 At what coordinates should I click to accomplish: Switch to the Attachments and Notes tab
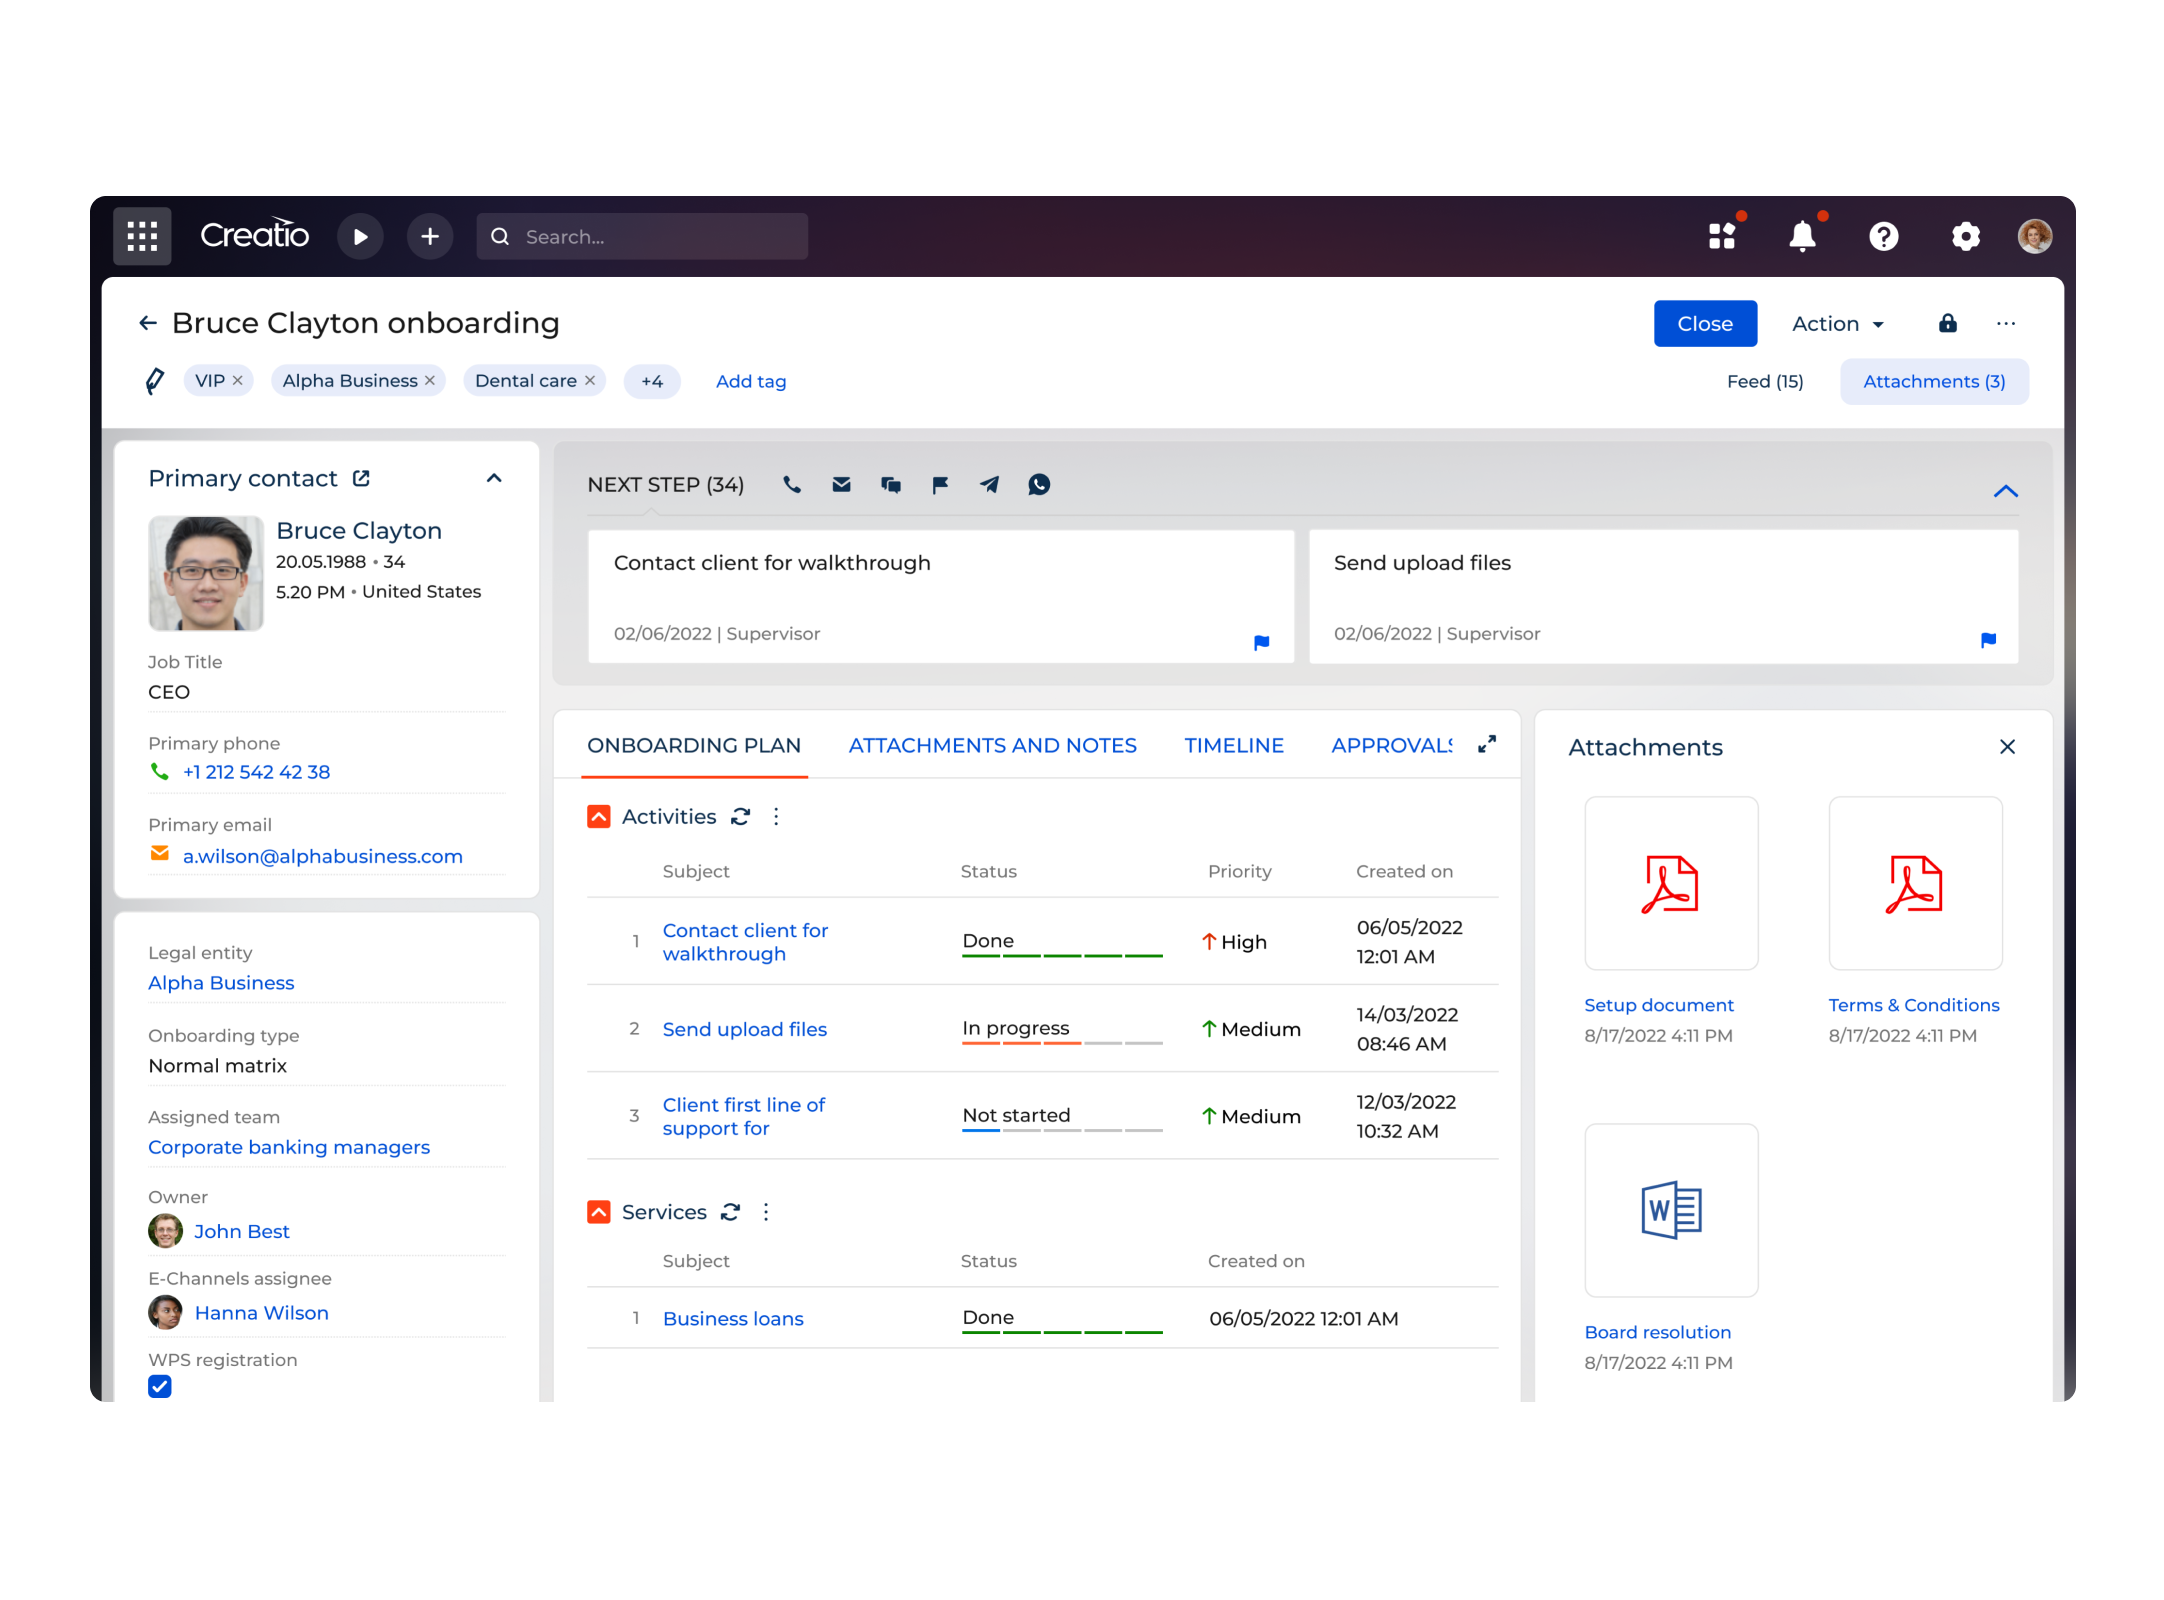[992, 745]
